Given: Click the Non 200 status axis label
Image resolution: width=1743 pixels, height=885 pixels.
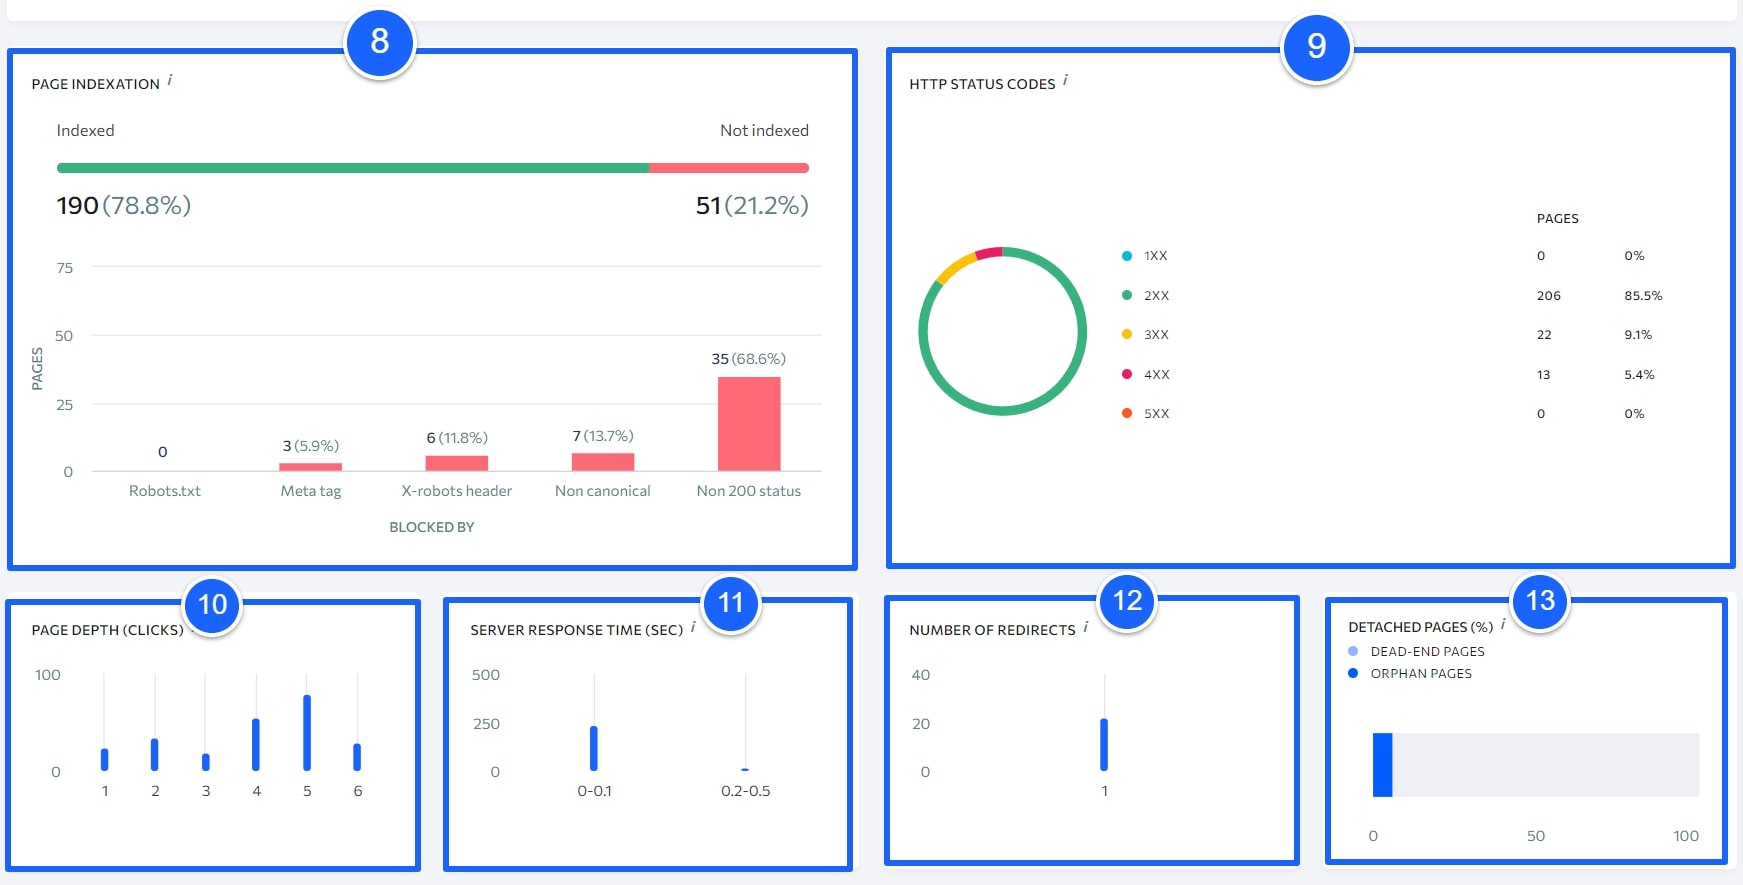Looking at the screenshot, I should click(x=749, y=491).
